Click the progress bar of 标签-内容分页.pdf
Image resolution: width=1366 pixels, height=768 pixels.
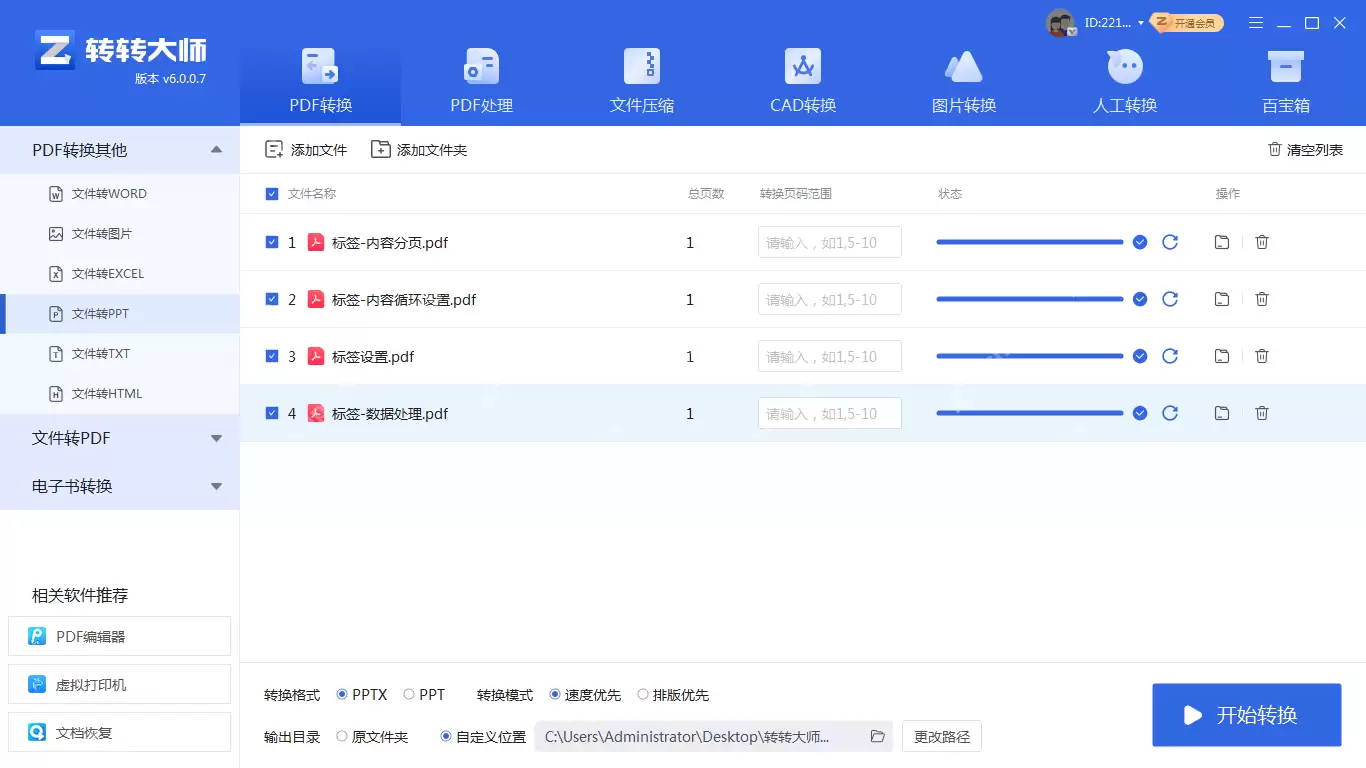(1029, 241)
